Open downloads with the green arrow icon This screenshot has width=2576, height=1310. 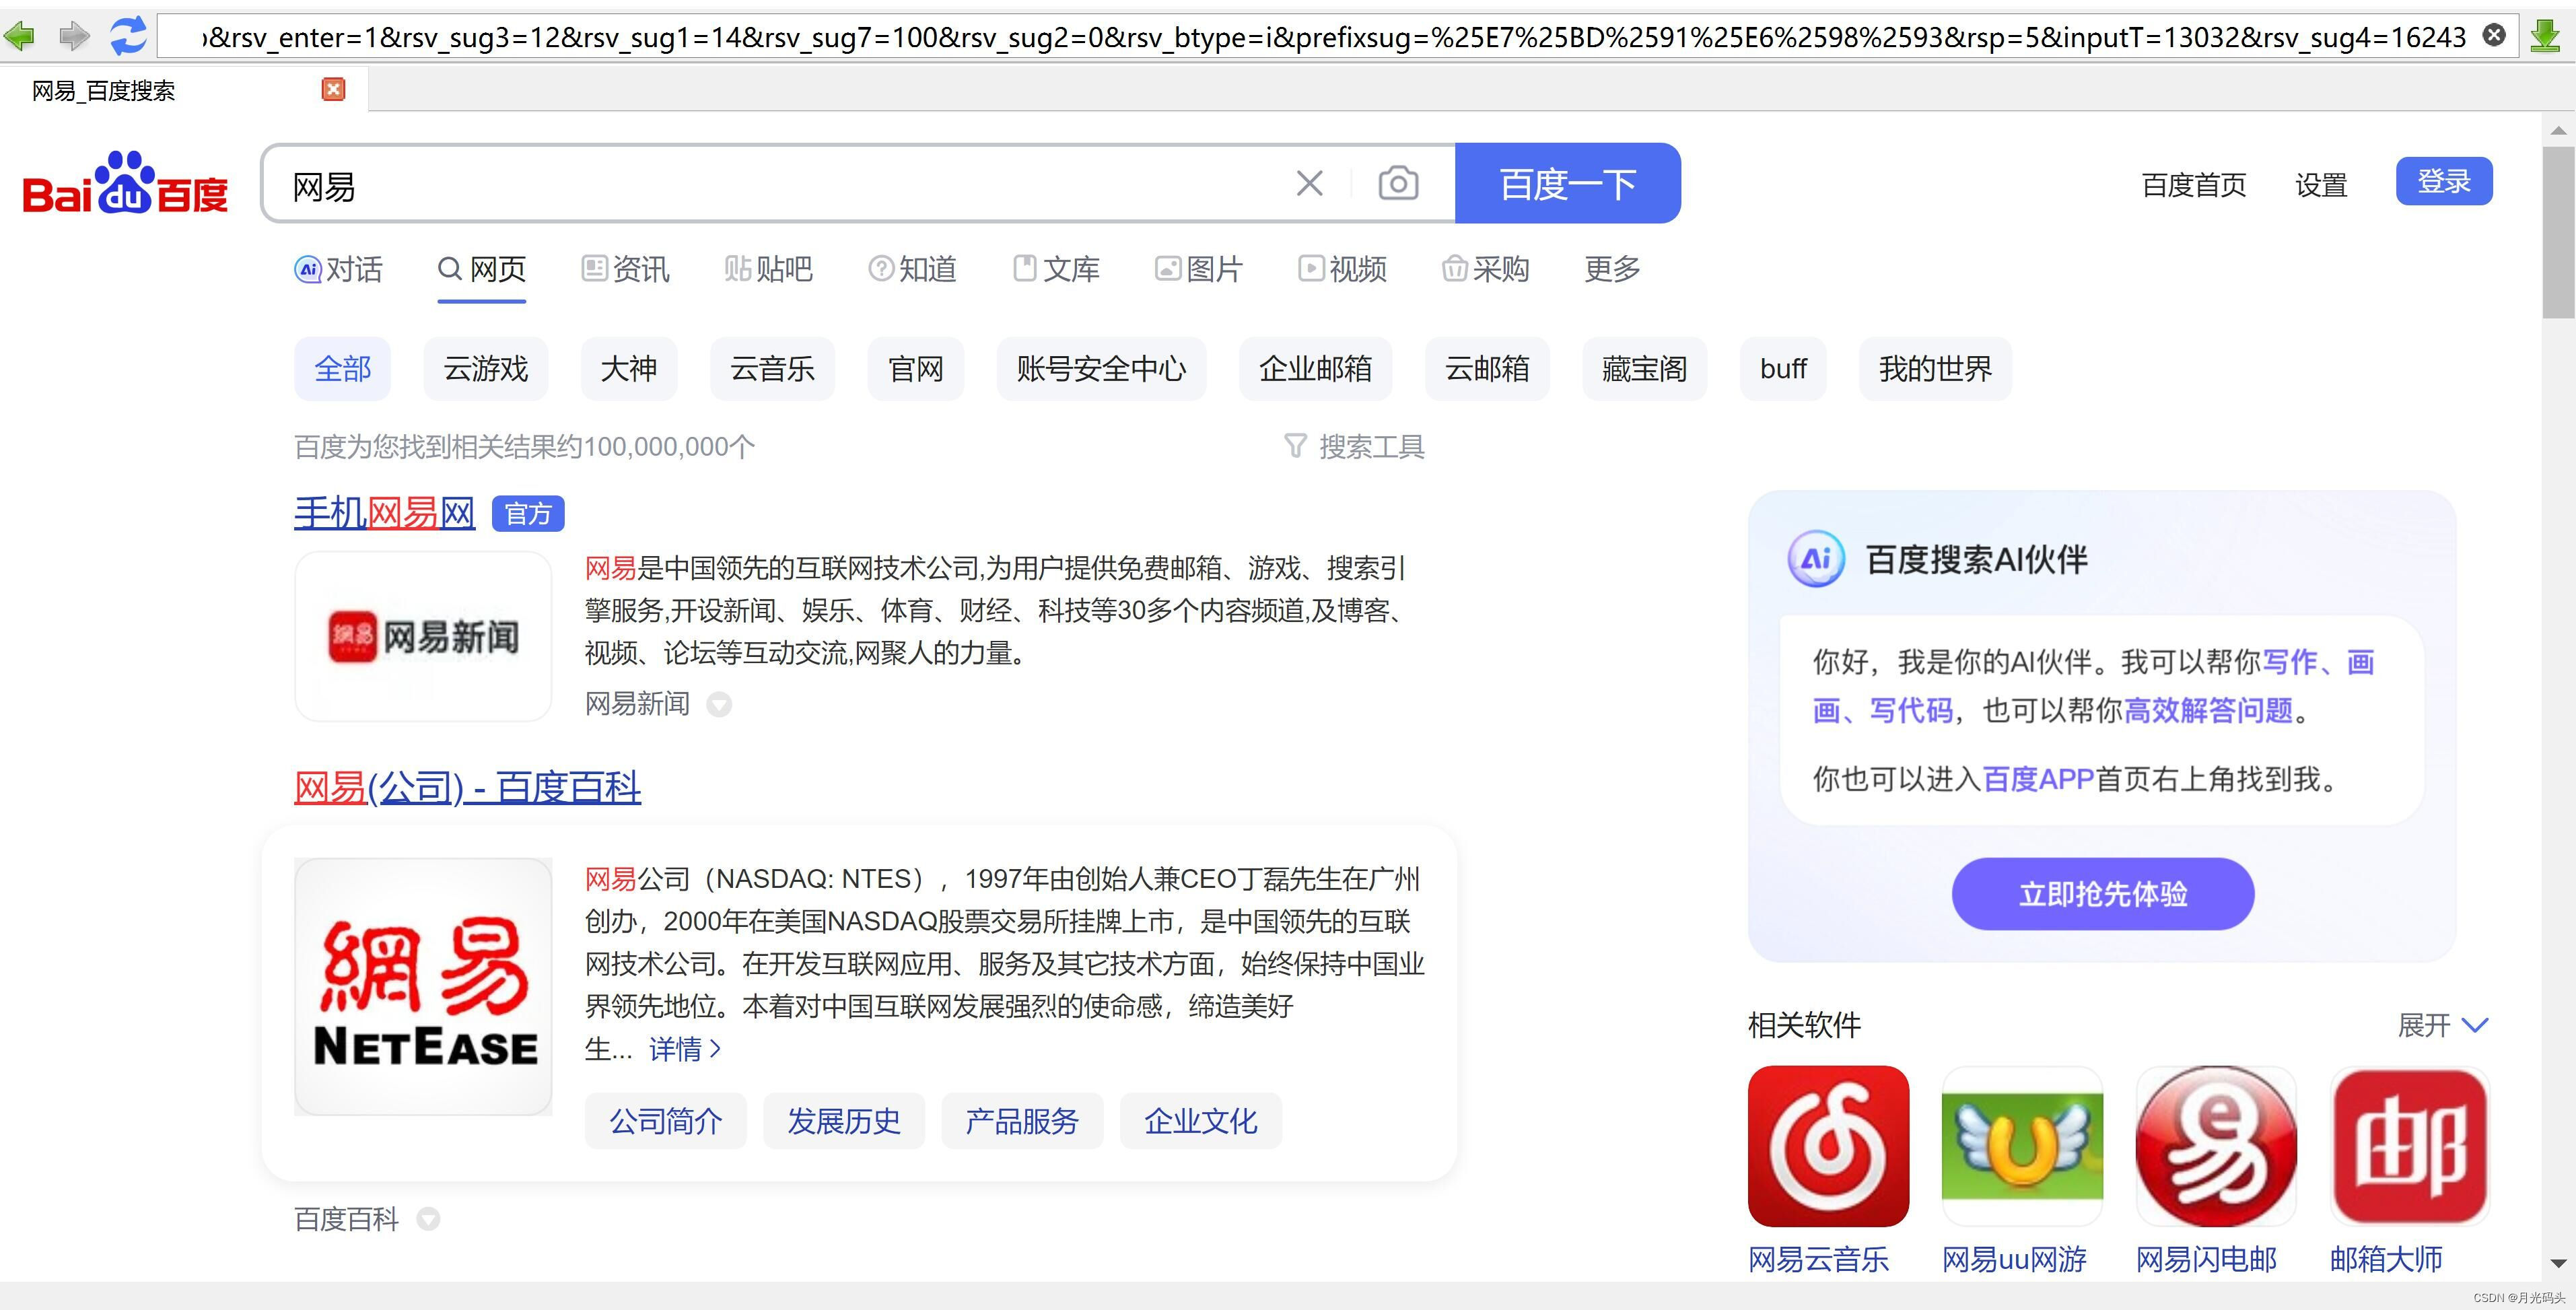2545,37
